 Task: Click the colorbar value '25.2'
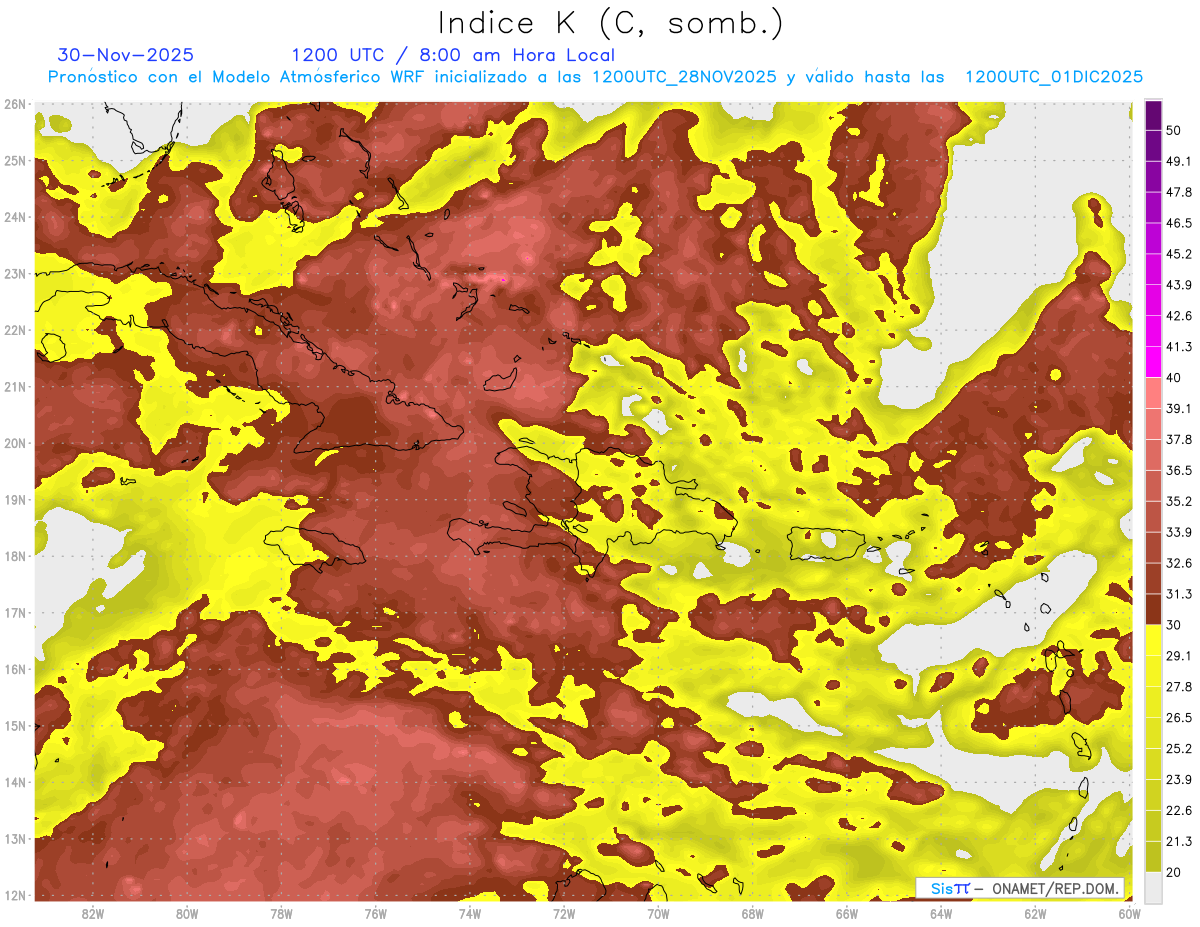point(1179,748)
